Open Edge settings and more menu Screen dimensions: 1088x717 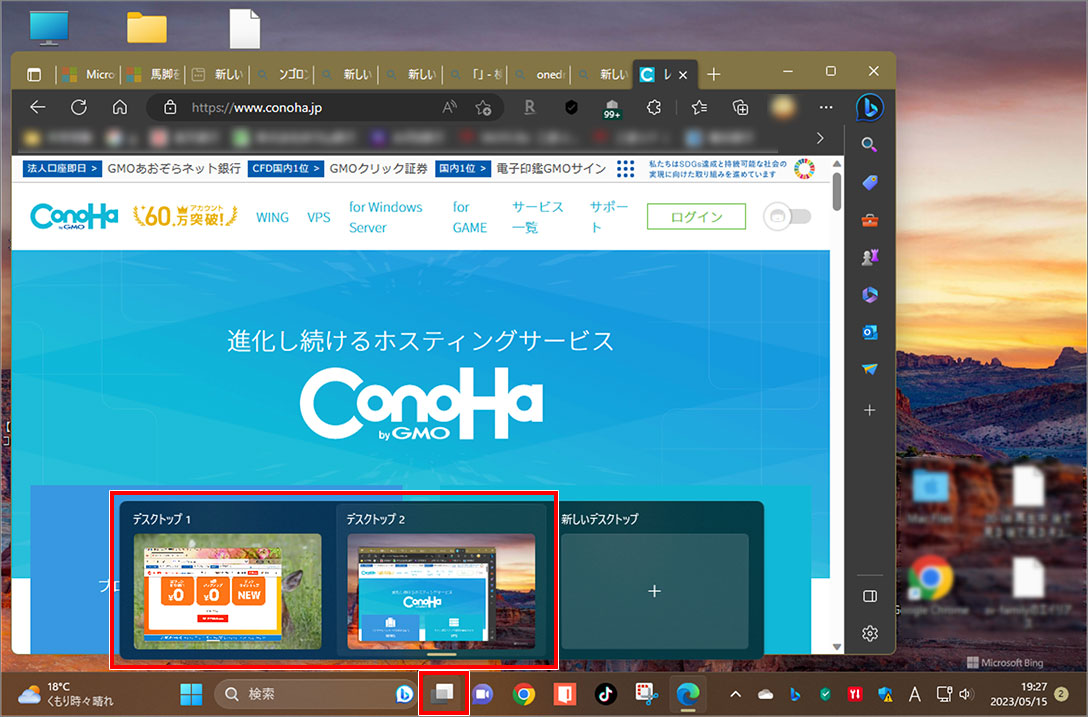[x=826, y=108]
